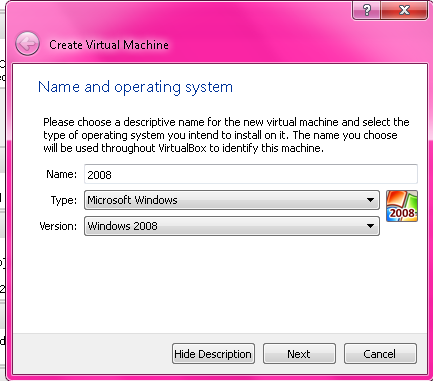Screen dimensions: 433x381
Task: Click the 'Version:' label
Action: [58, 226]
